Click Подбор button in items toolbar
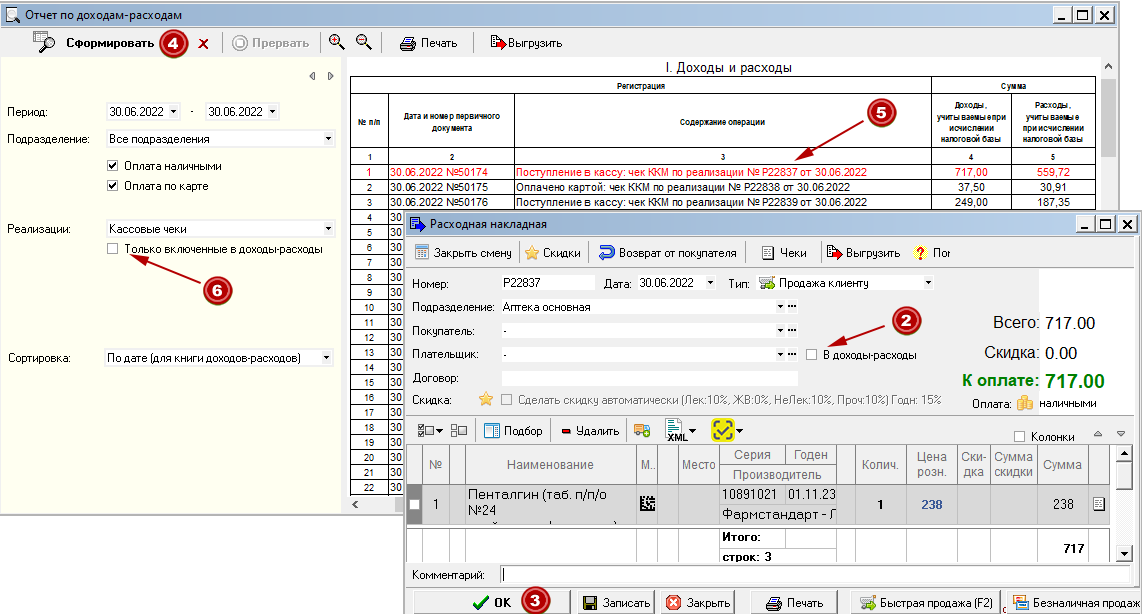 click(x=513, y=430)
